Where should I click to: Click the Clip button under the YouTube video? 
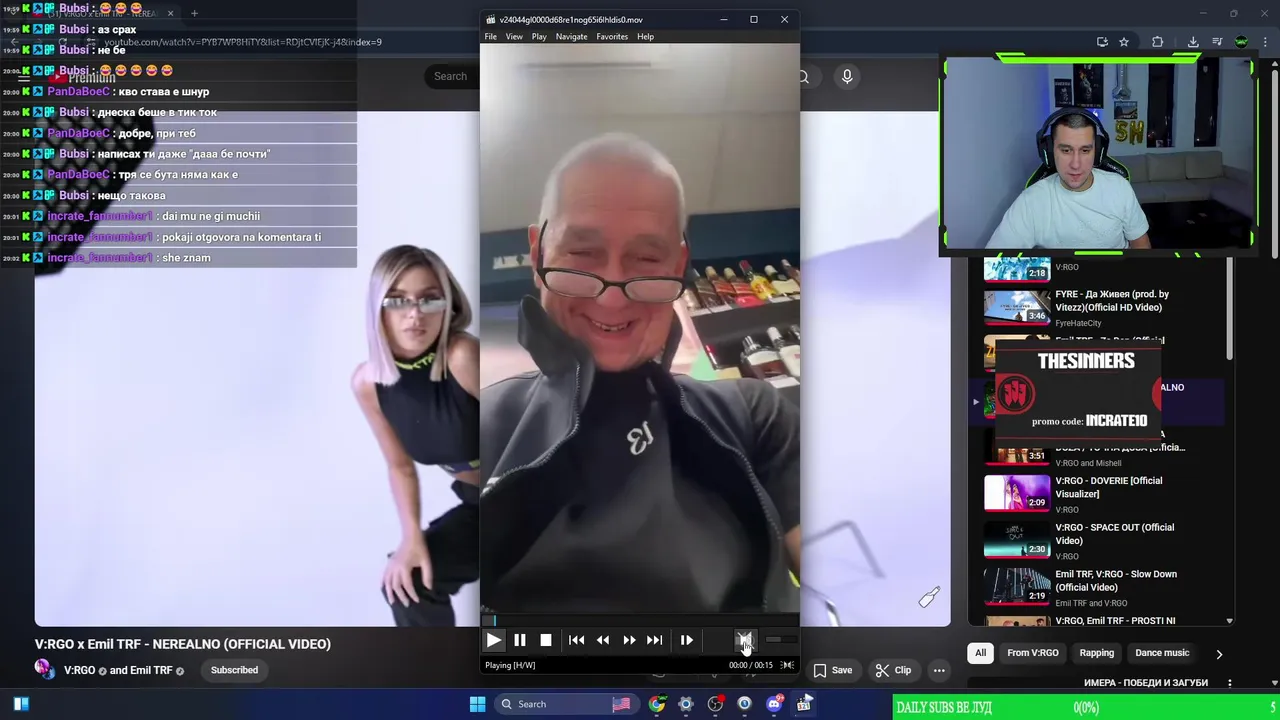tap(893, 670)
